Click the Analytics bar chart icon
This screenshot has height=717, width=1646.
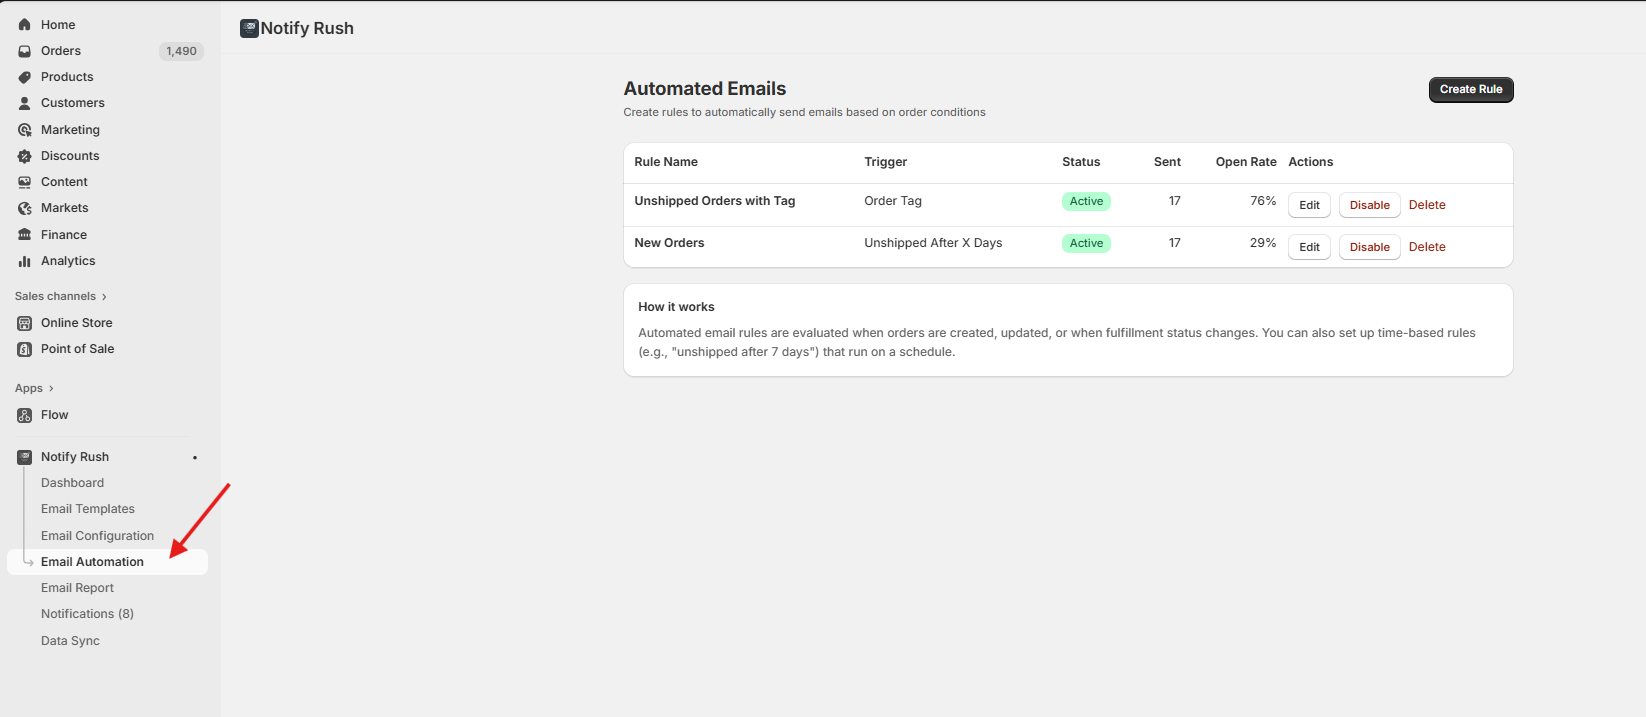pos(25,261)
